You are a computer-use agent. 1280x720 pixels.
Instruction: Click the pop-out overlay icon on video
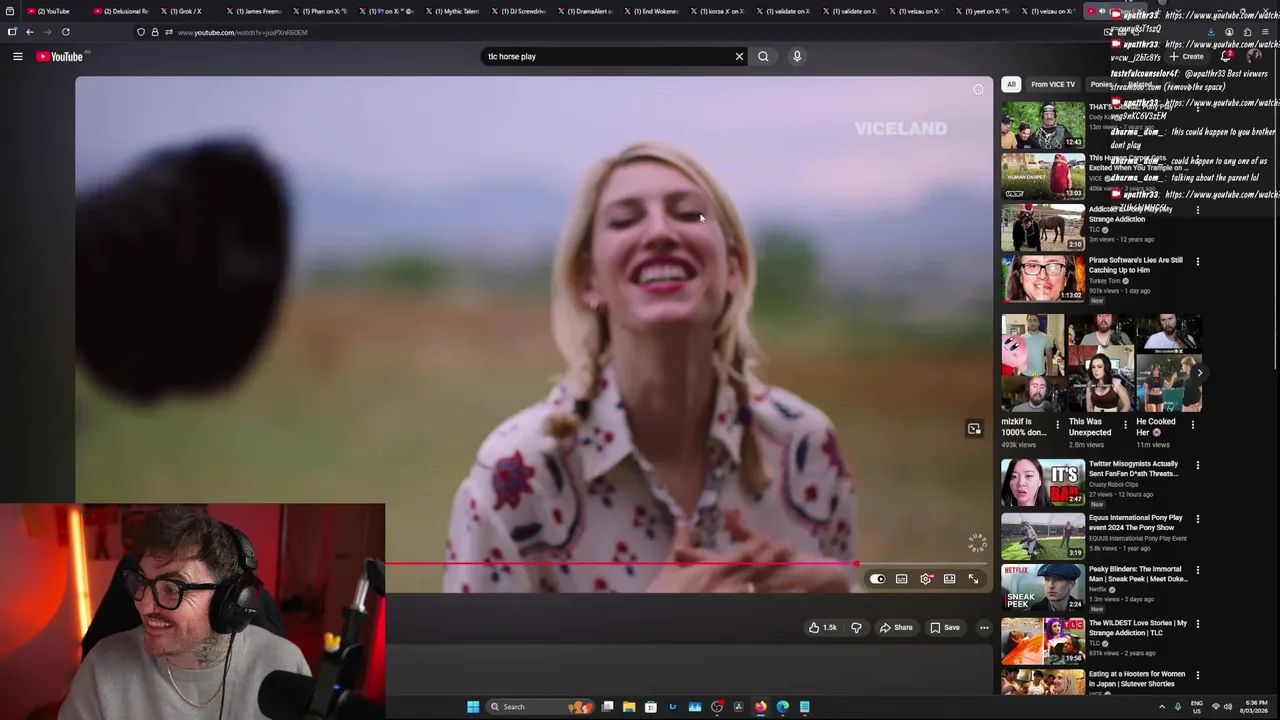[x=974, y=429]
